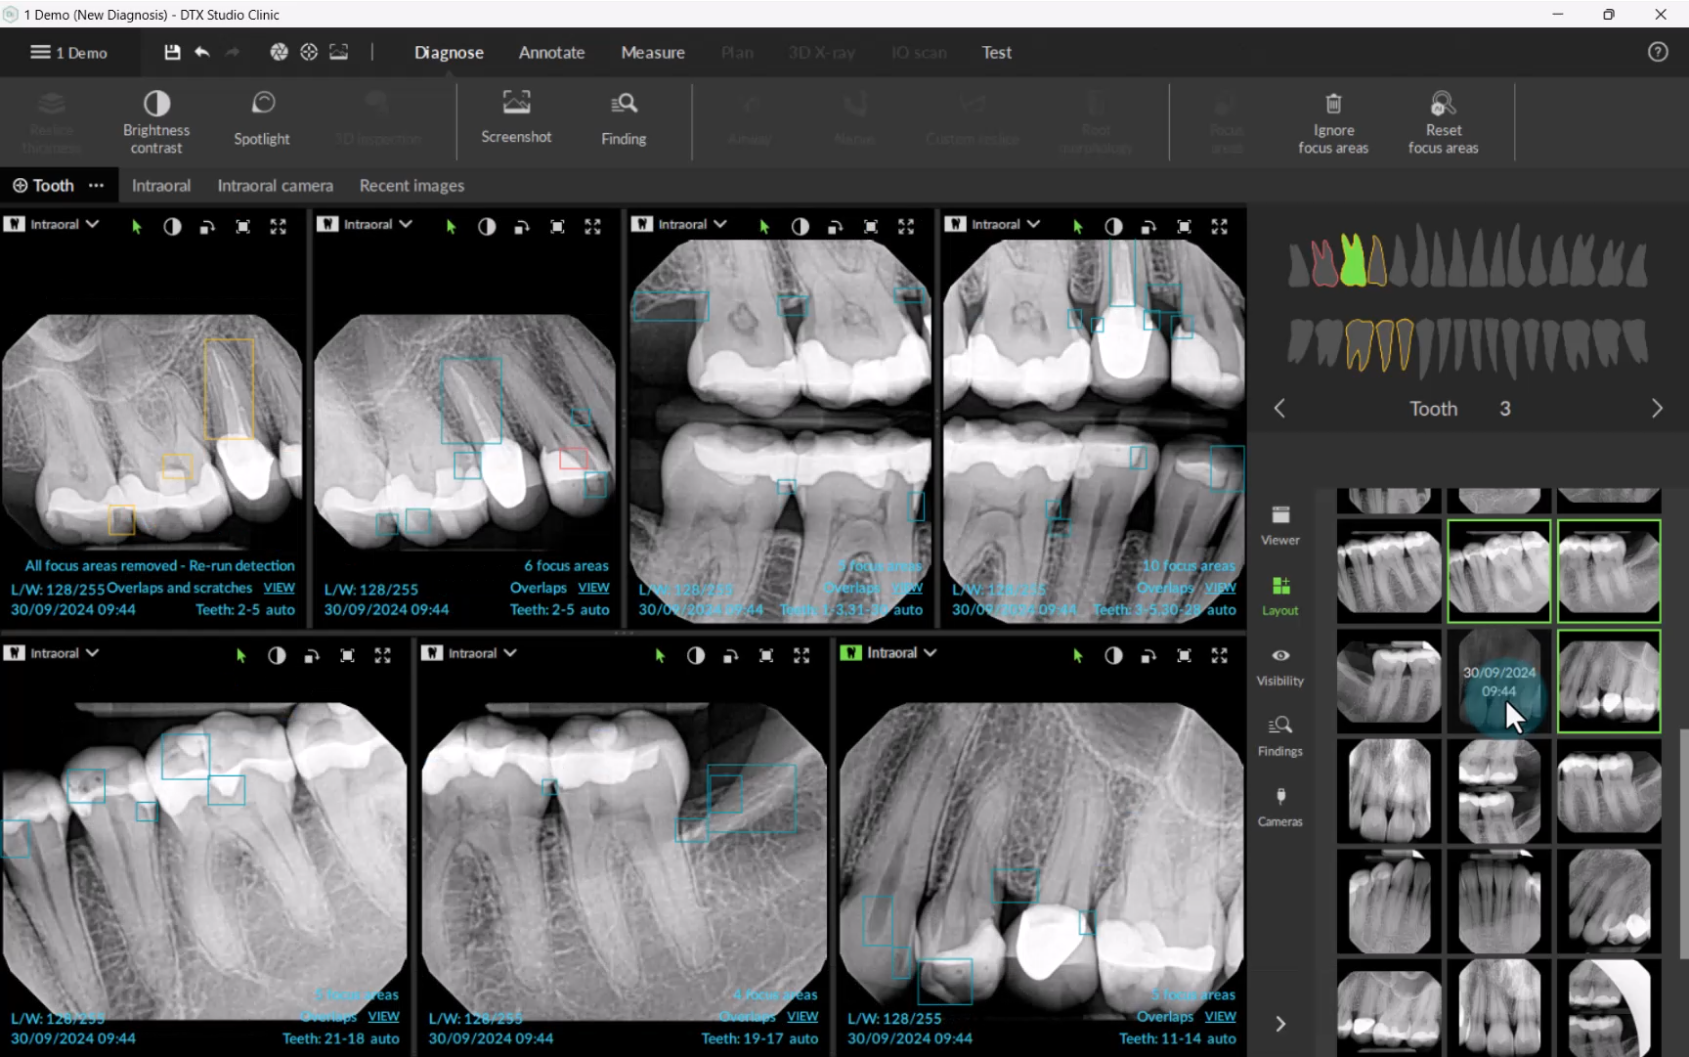
Task: Open the Layout side panel
Action: point(1280,596)
